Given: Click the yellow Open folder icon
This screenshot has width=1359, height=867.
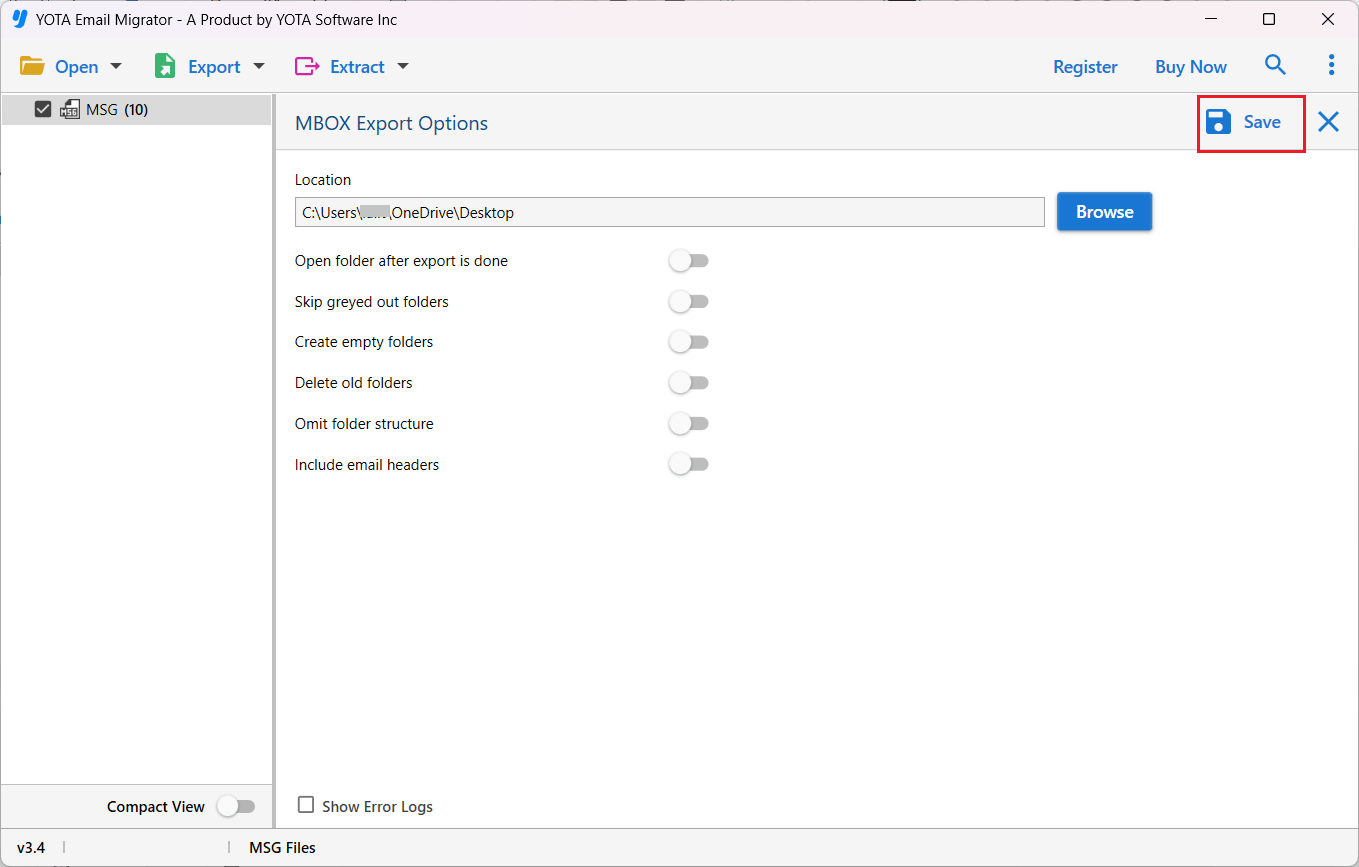Looking at the screenshot, I should pos(32,67).
